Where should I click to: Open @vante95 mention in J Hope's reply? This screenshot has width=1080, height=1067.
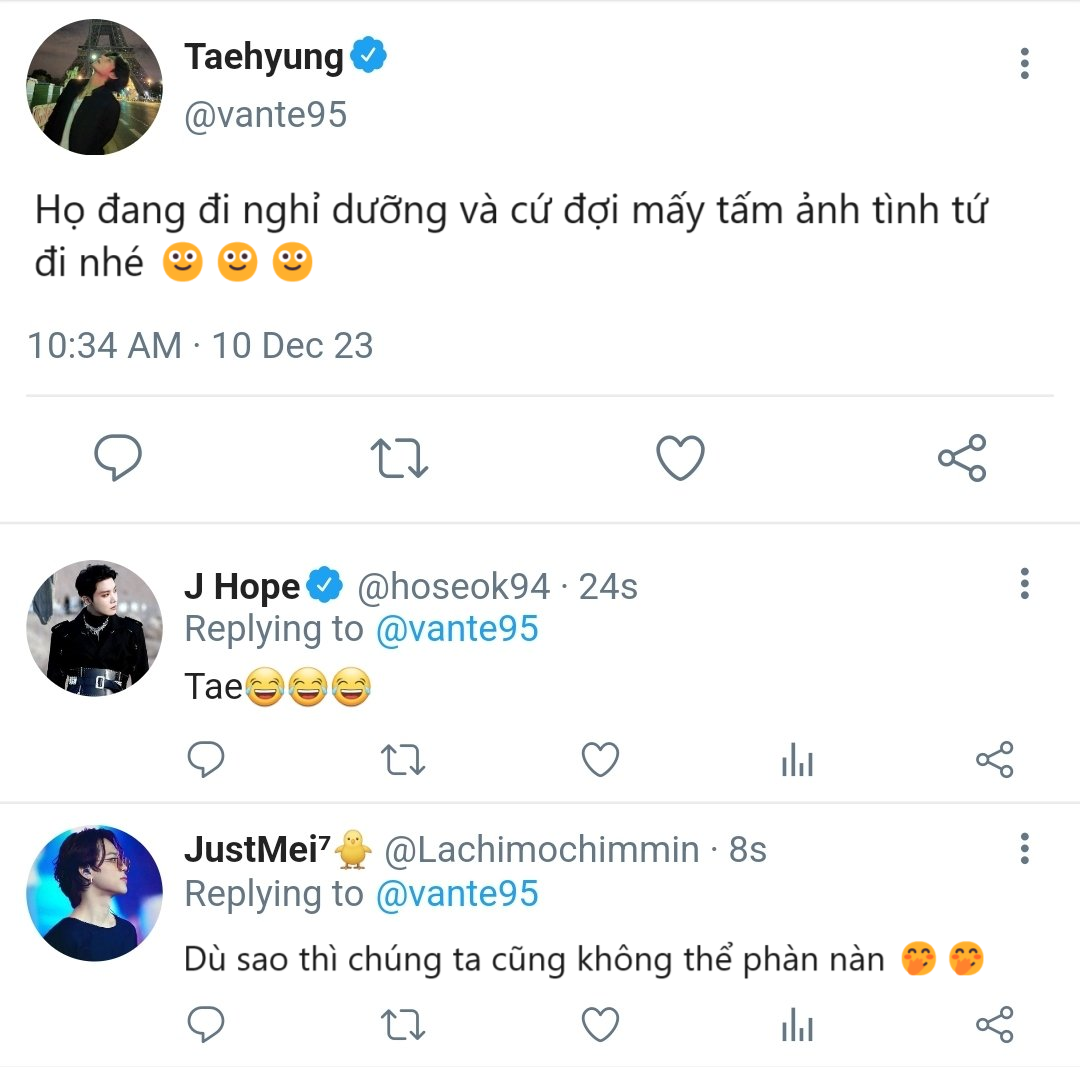[457, 630]
